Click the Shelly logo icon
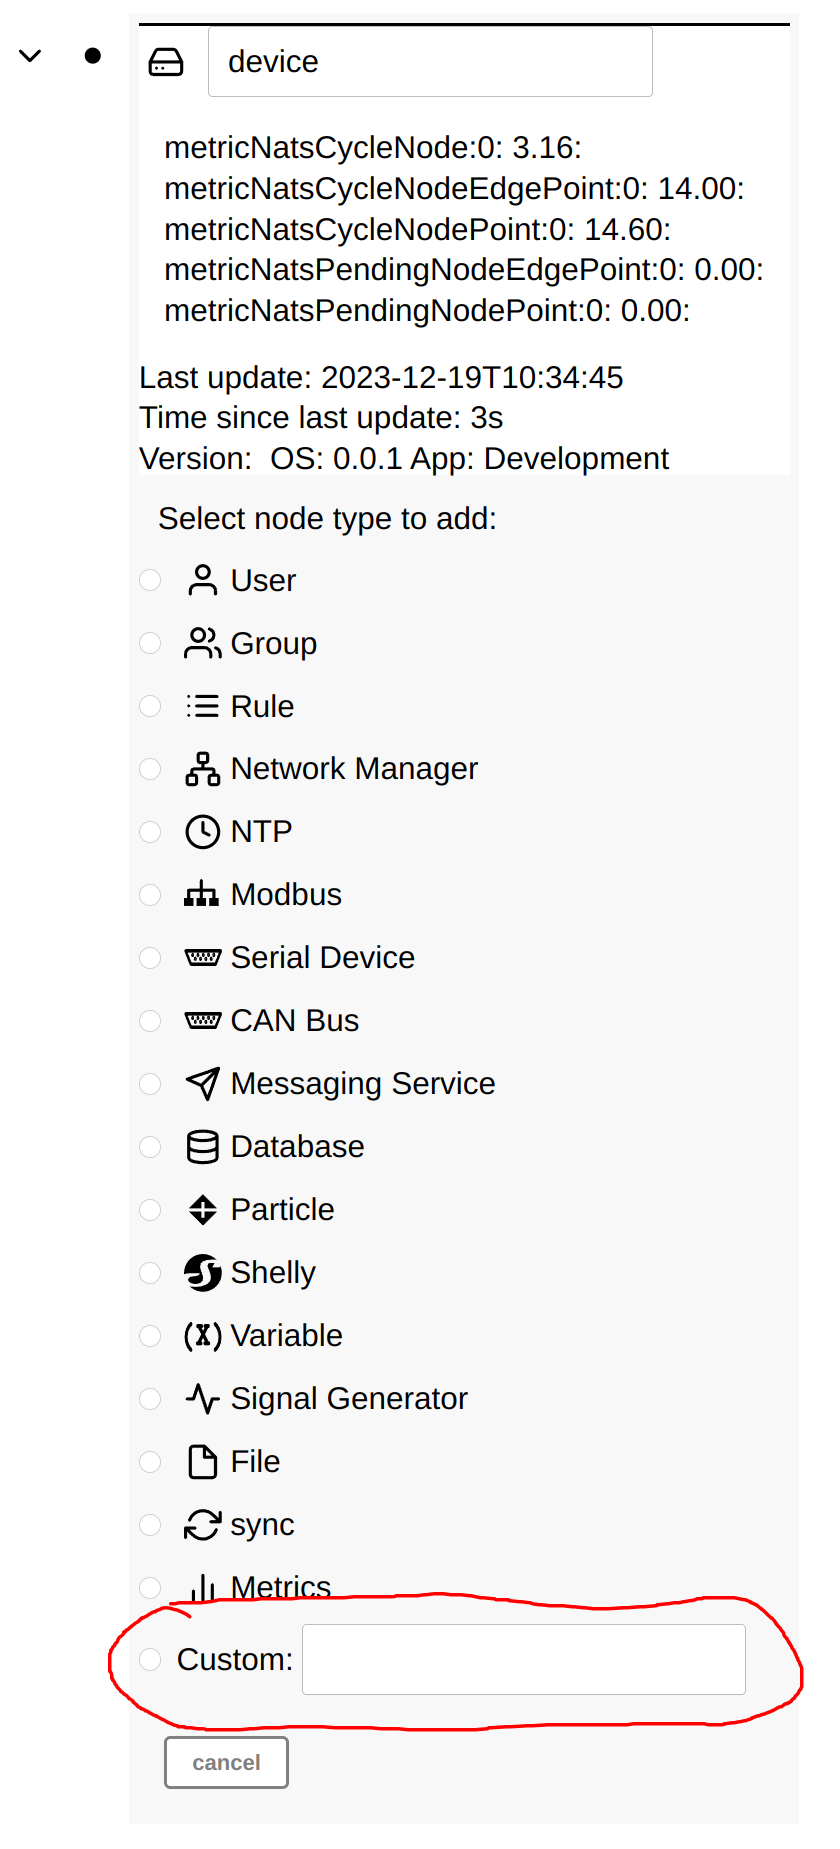 202,1273
